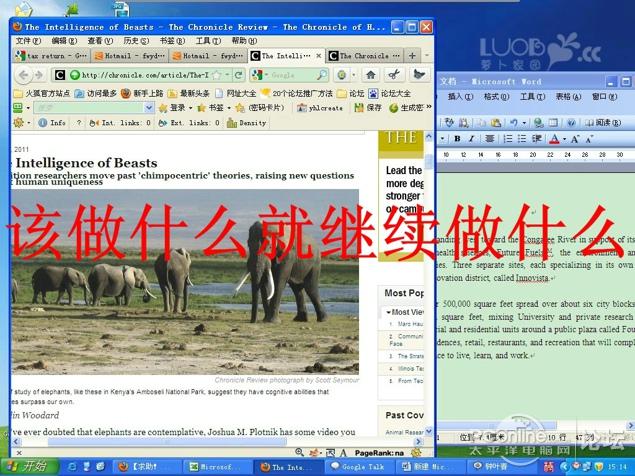Image resolution: width=635 pixels, height=476 pixels.
Task: Open Word font color picker
Action: point(564,139)
